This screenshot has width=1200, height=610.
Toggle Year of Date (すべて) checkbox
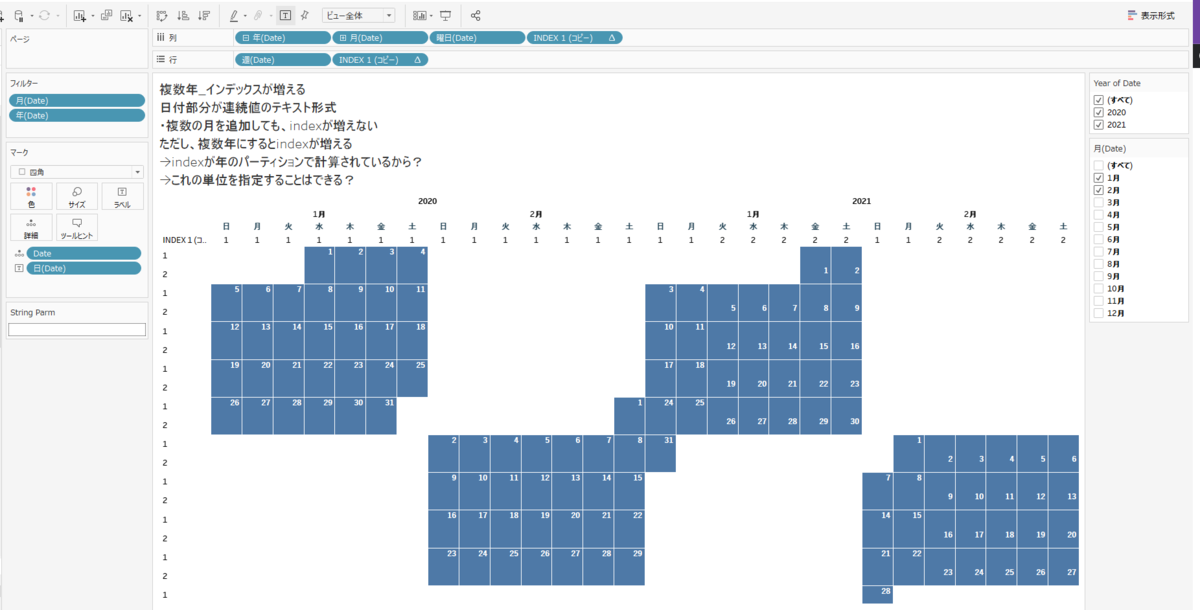pyautogui.click(x=1099, y=100)
